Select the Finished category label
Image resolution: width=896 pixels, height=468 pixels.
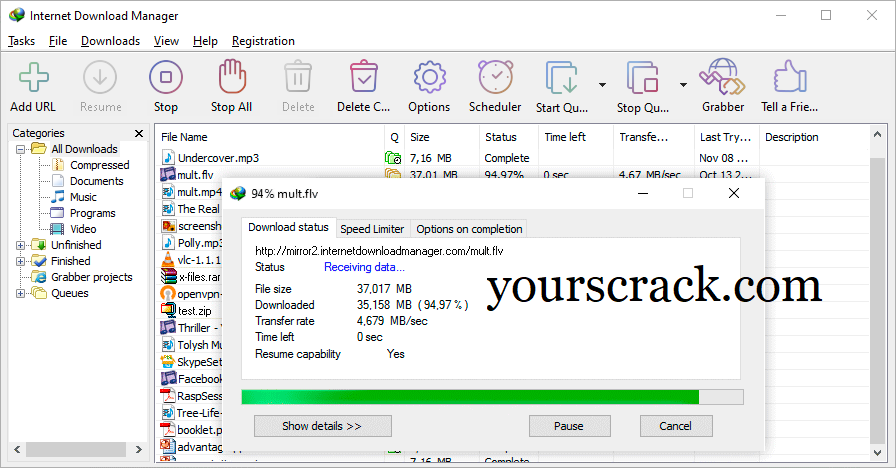(x=71, y=261)
